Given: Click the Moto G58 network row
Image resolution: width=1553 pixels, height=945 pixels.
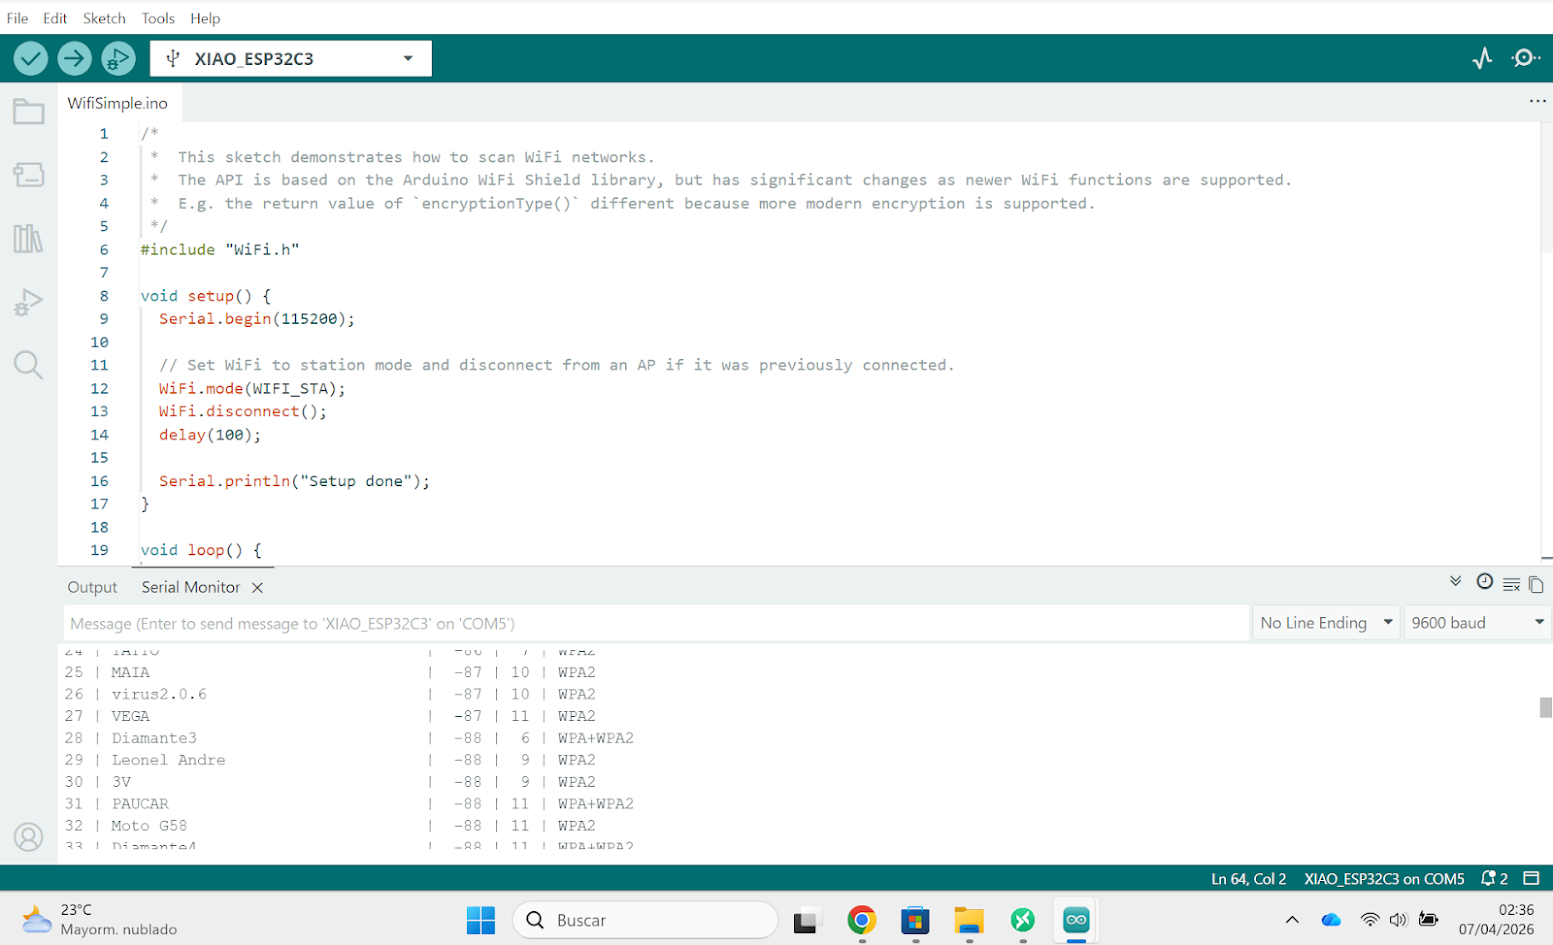Looking at the screenshot, I should pos(330,826).
